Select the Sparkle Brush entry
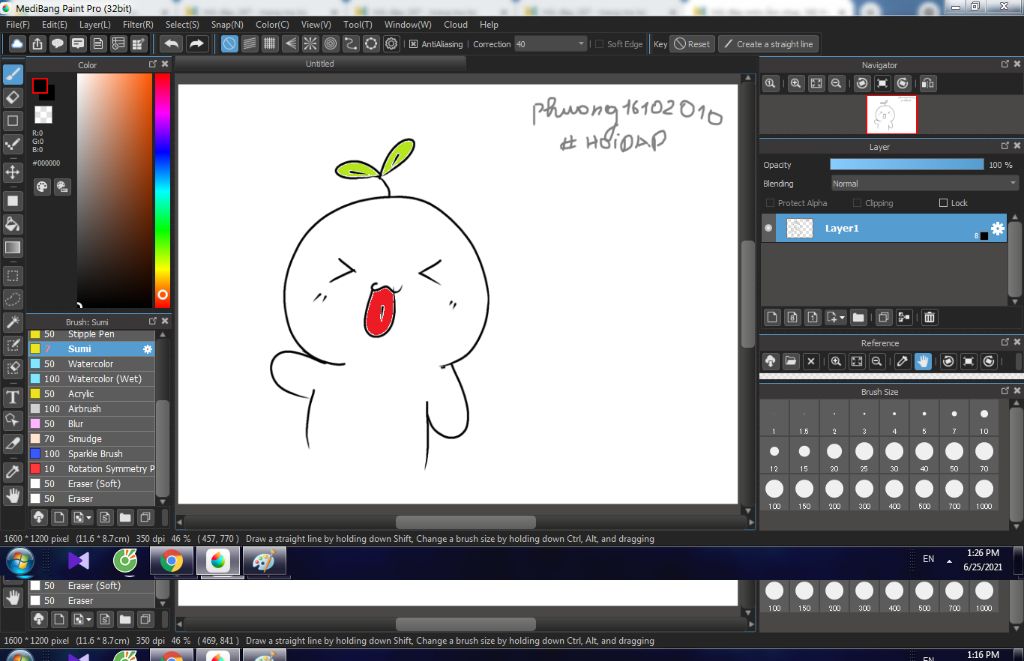The height and width of the screenshot is (661, 1024). tap(91, 454)
